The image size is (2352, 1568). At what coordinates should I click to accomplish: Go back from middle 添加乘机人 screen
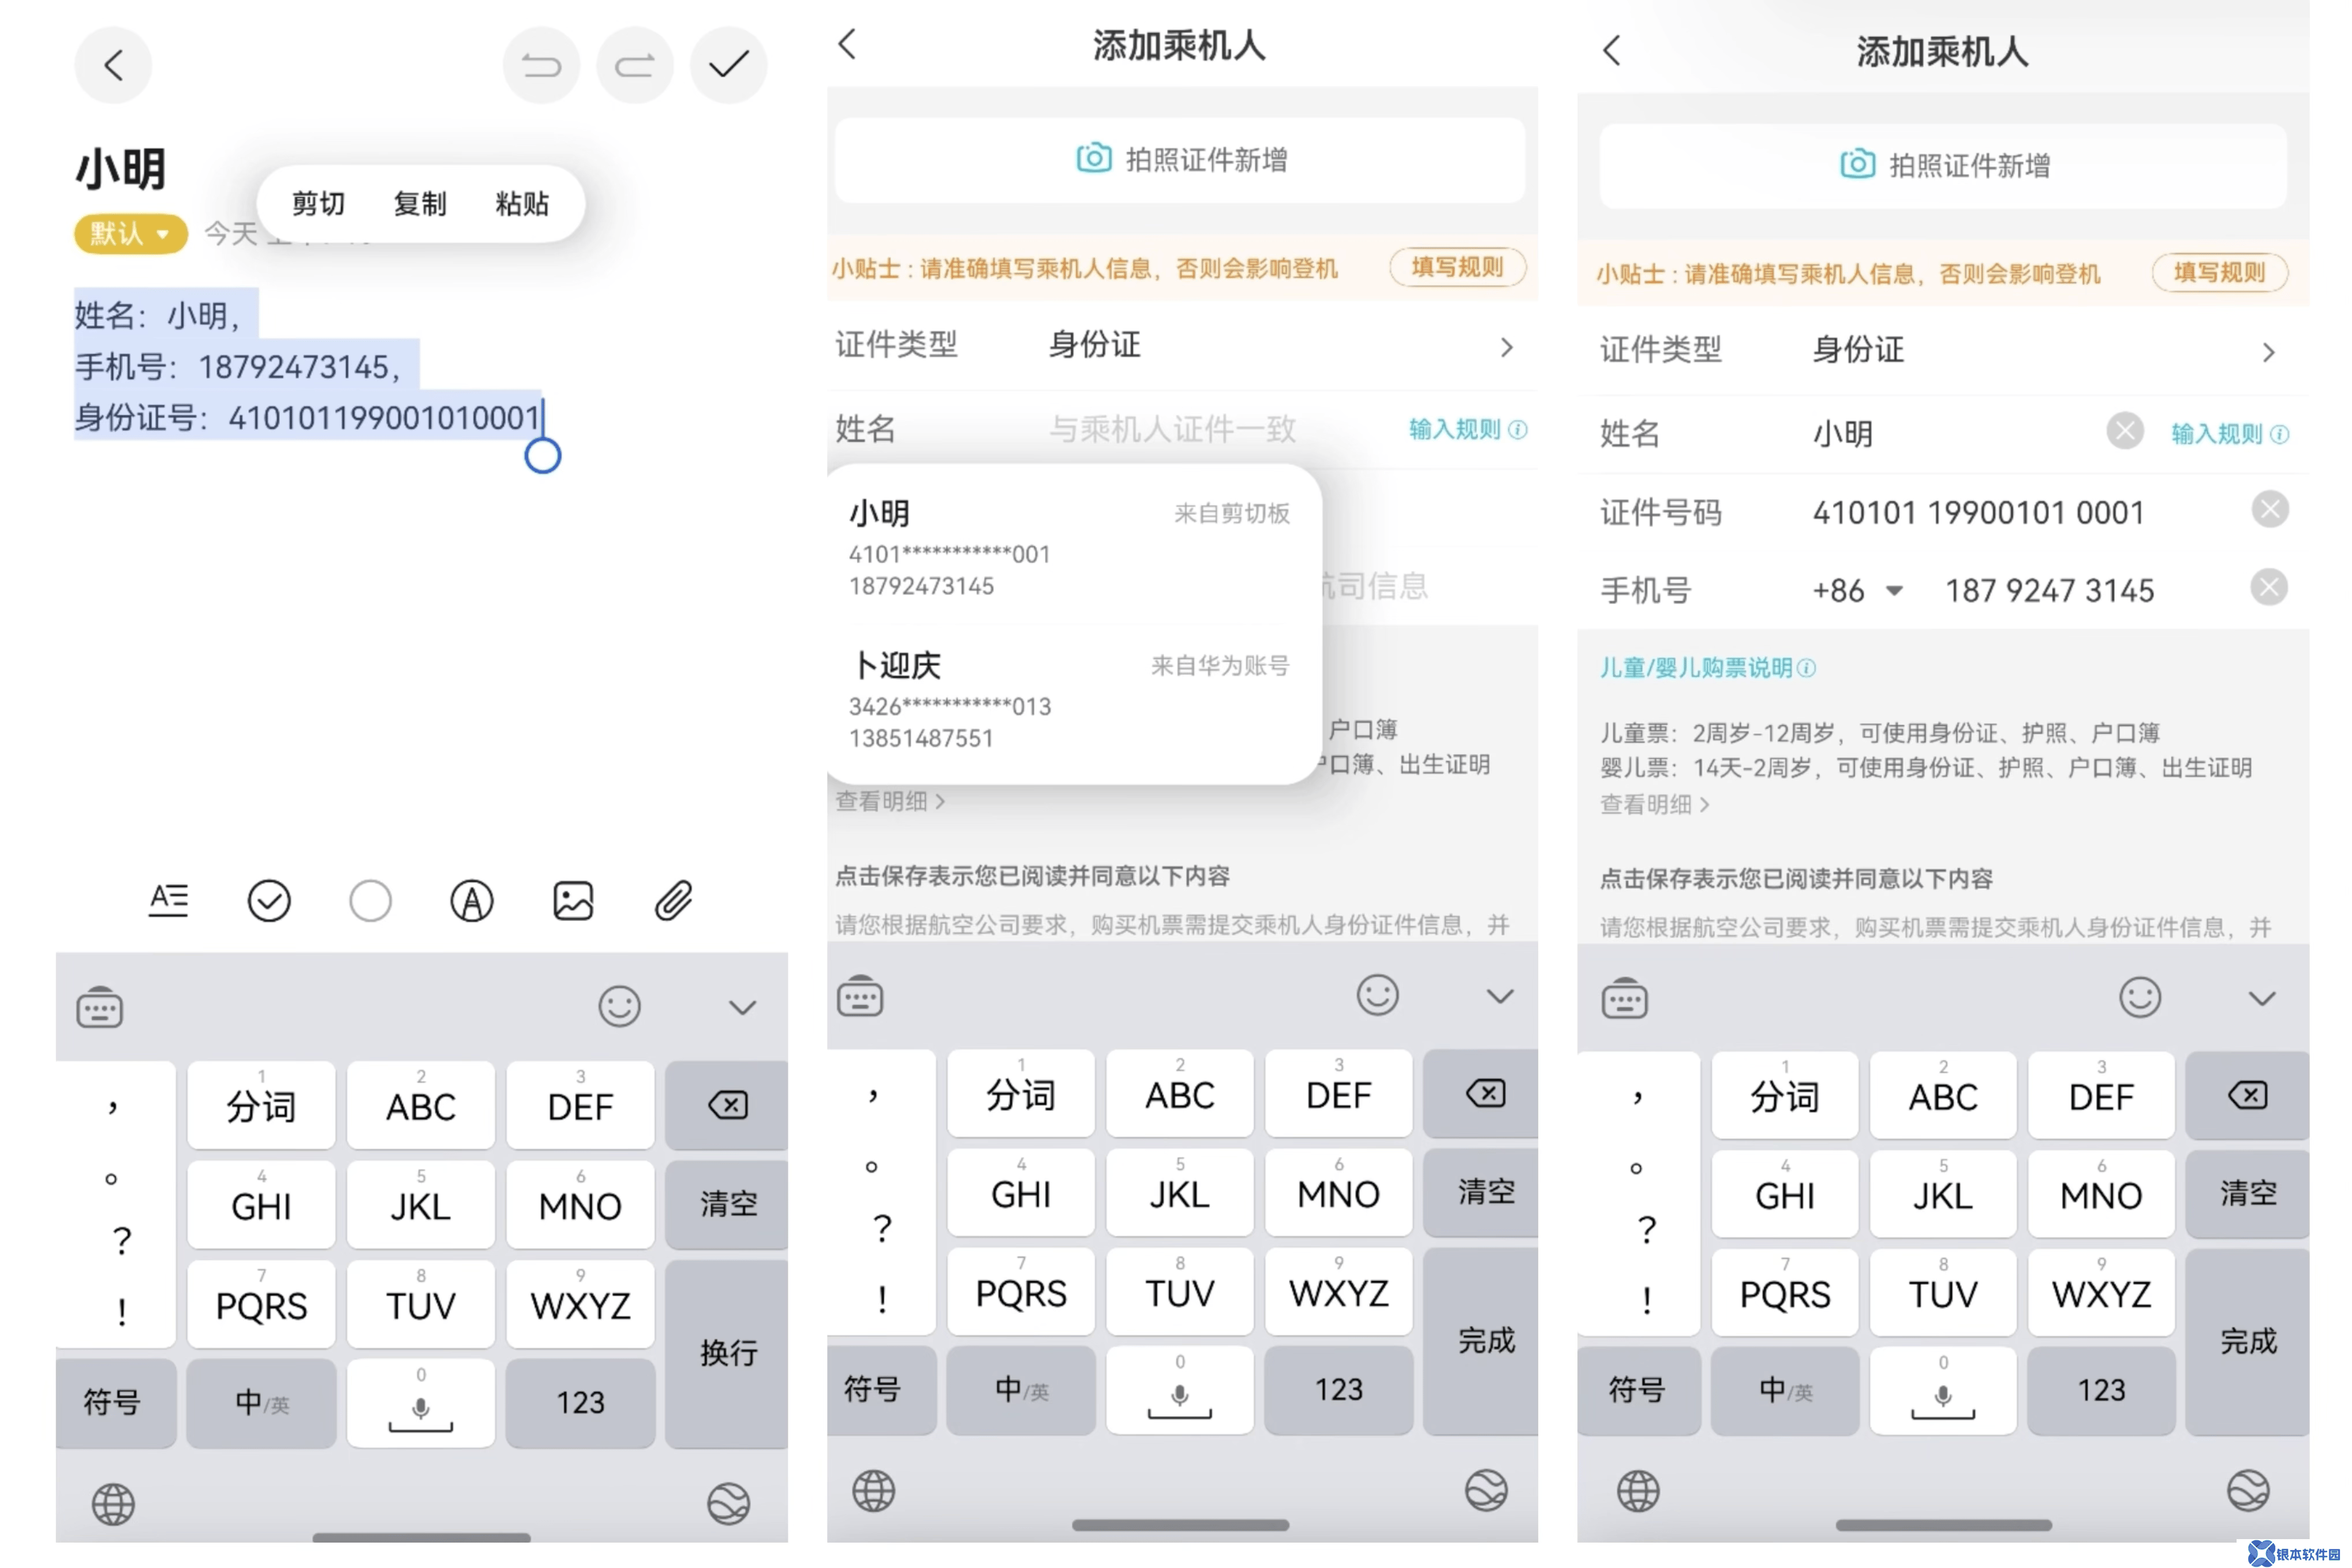click(848, 44)
